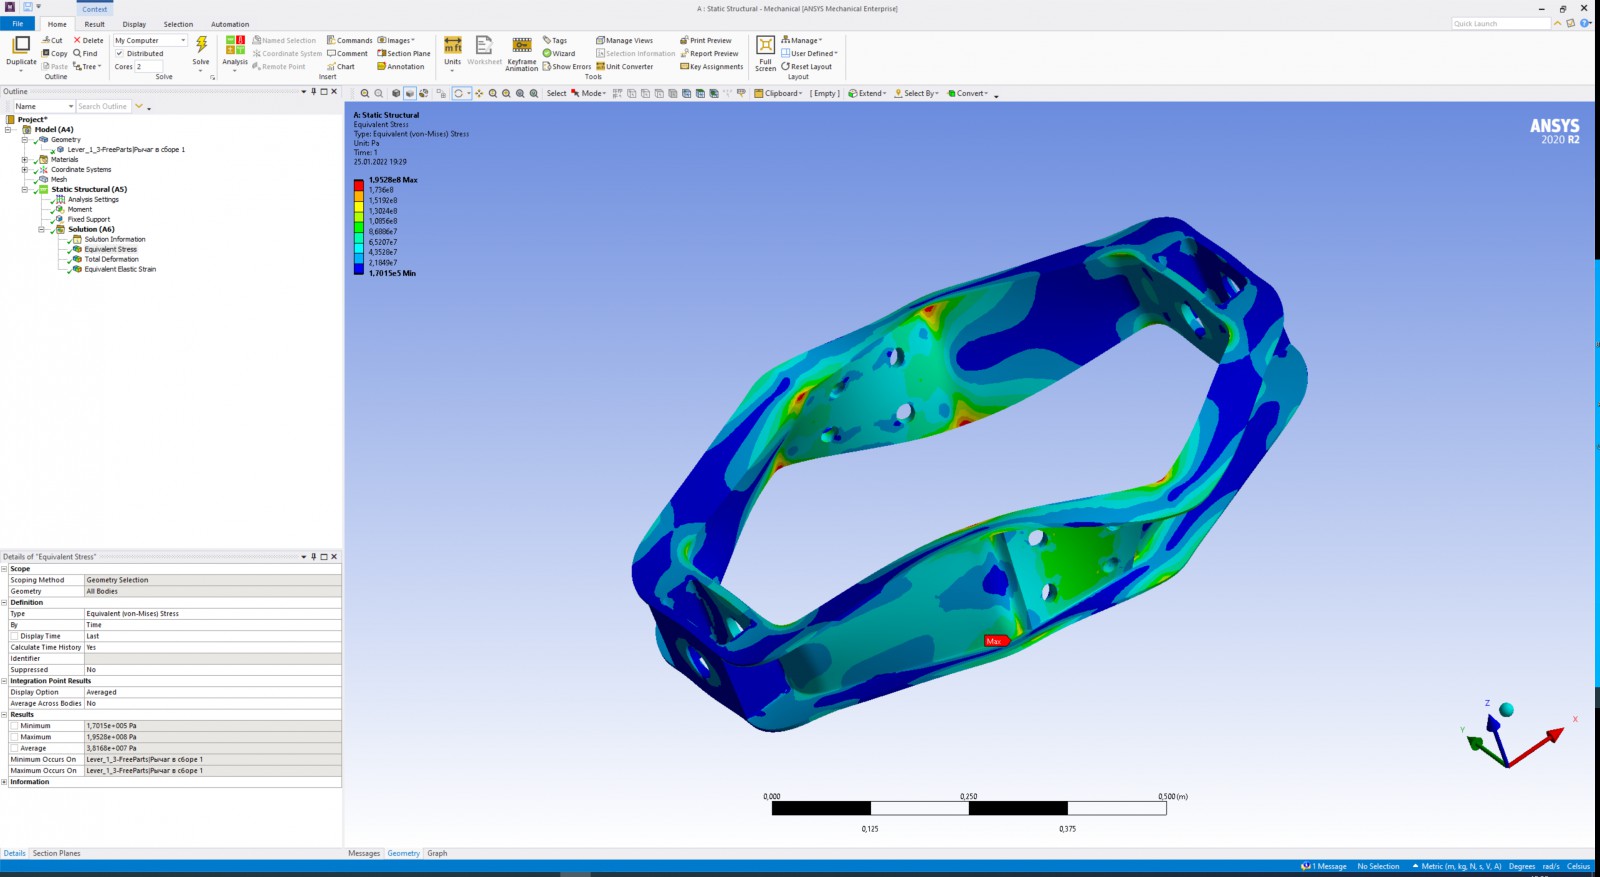Click Print Preview button
The width and height of the screenshot is (1600, 877).
[x=706, y=41]
